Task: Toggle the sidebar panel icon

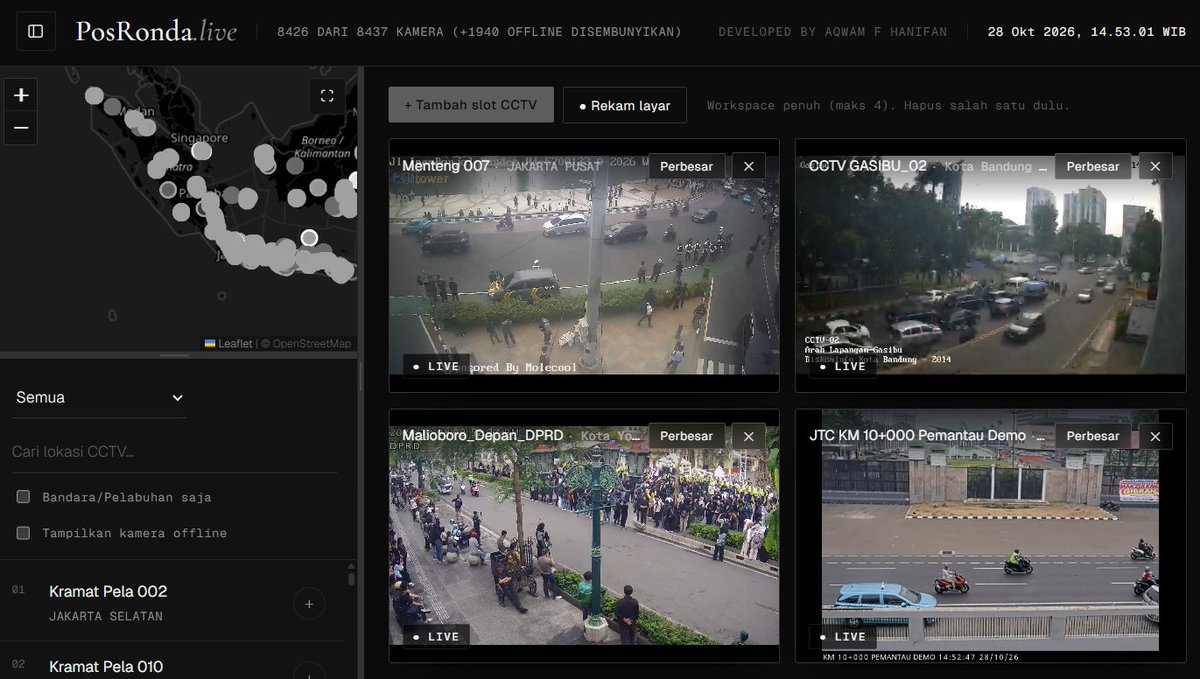Action: 36,32
